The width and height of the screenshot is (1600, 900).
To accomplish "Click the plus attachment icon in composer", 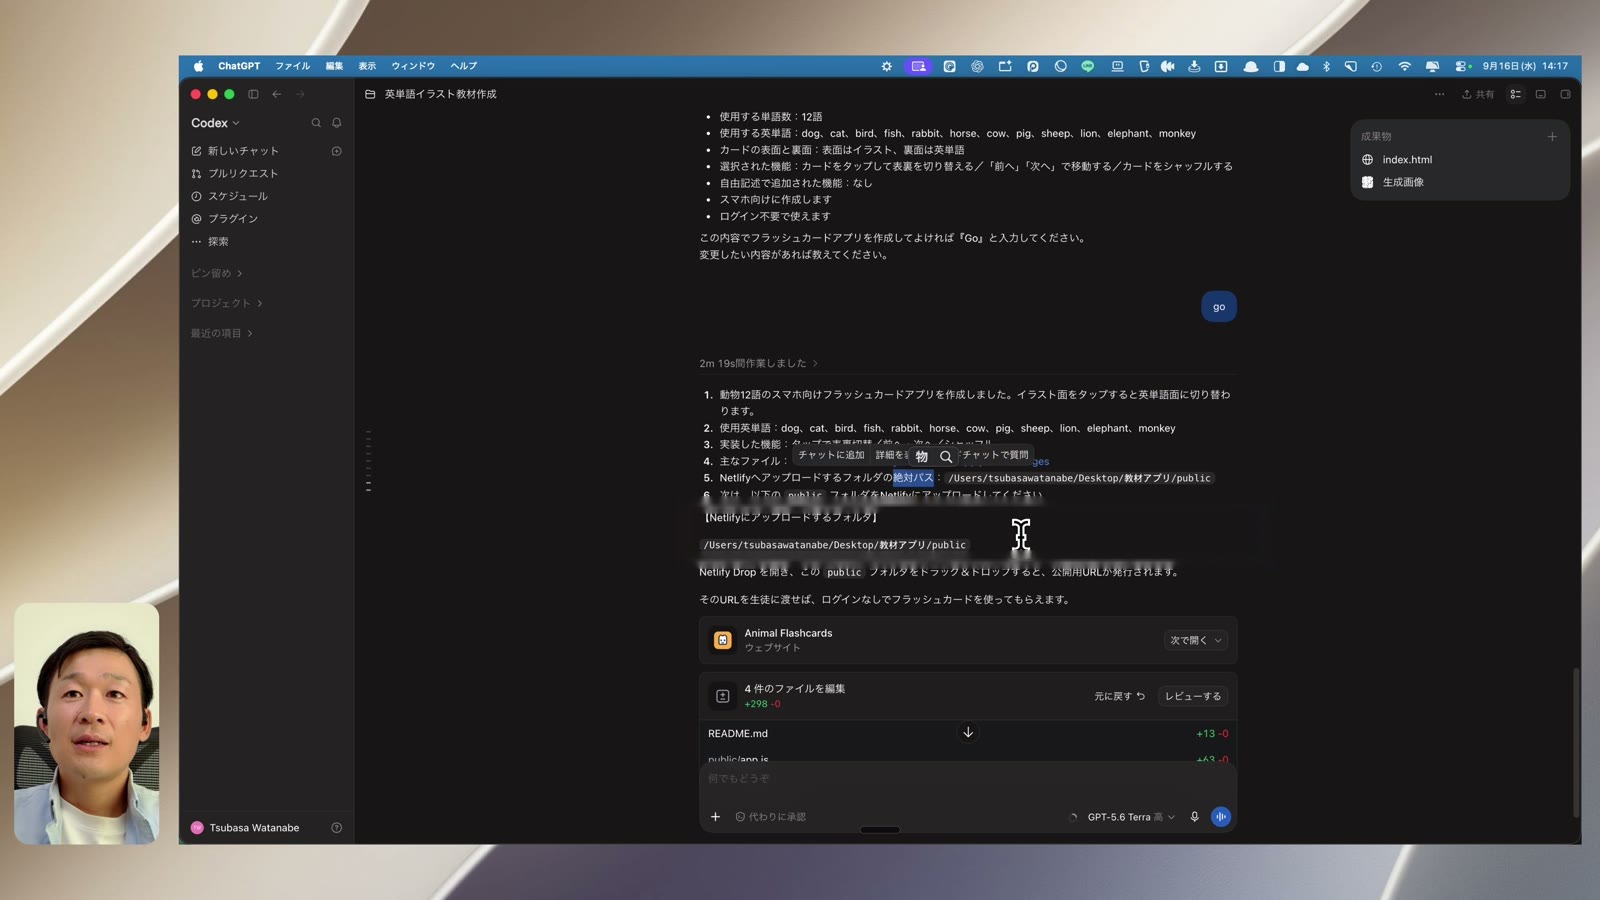I will click(715, 817).
